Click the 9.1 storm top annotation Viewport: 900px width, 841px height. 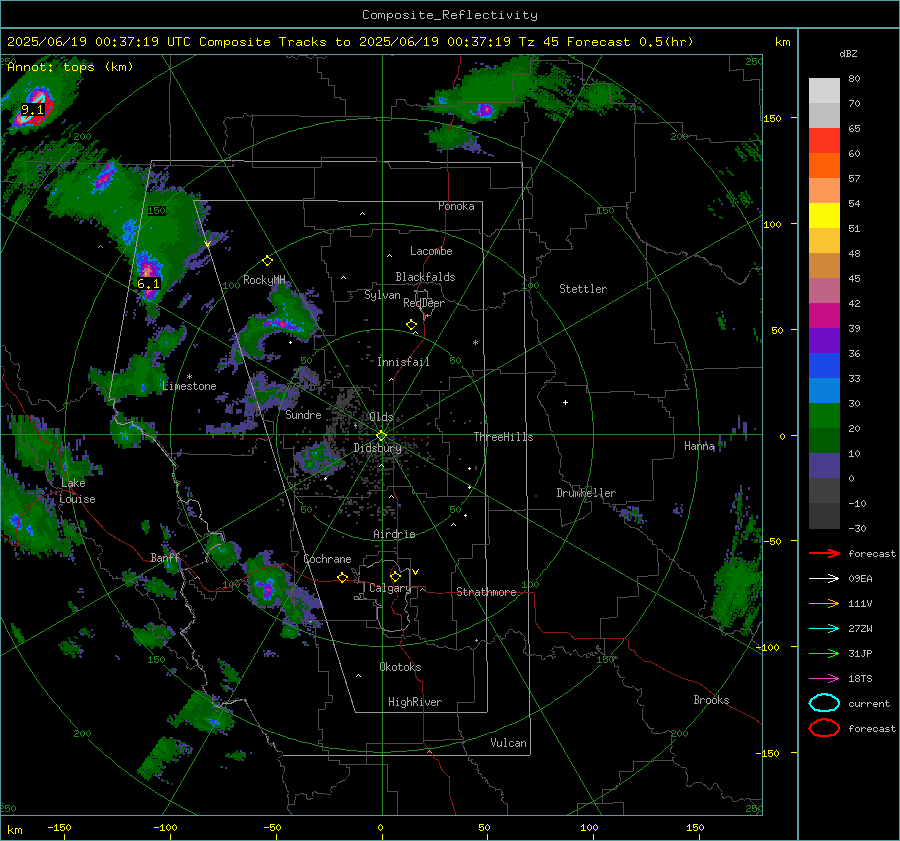(32, 109)
